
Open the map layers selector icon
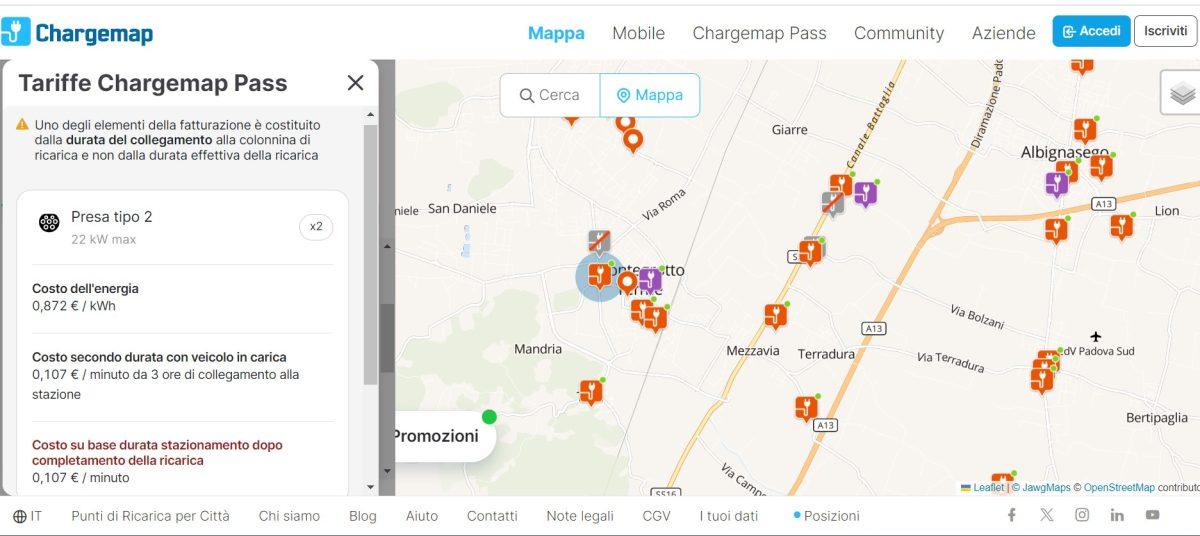click(1182, 94)
